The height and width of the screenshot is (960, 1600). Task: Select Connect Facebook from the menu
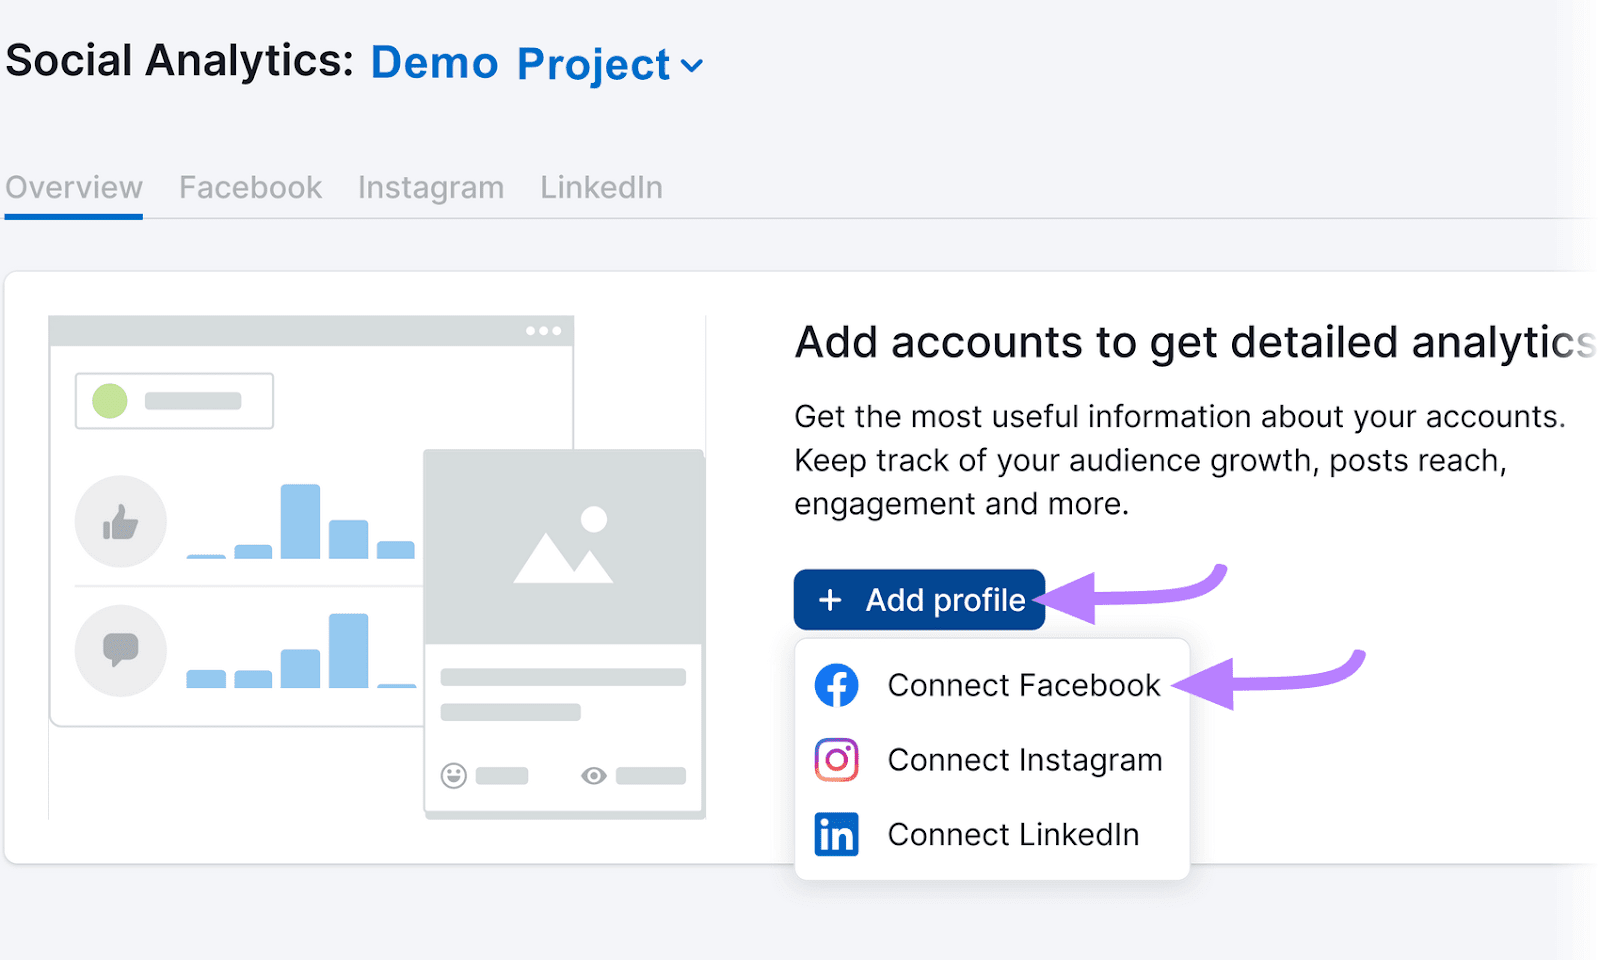click(x=1023, y=685)
